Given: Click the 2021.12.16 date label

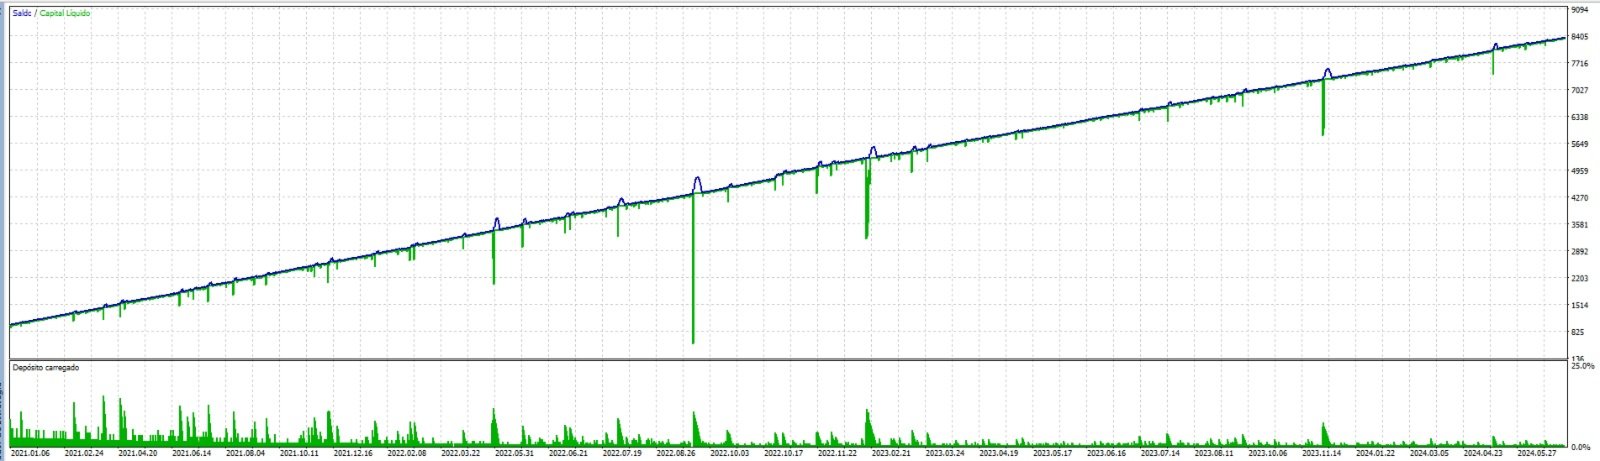Looking at the screenshot, I should [x=353, y=453].
